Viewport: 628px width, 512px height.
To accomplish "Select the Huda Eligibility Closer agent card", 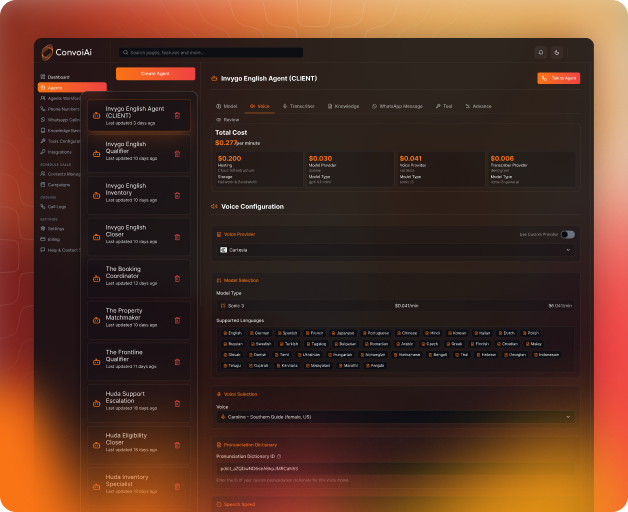I will click(139, 445).
